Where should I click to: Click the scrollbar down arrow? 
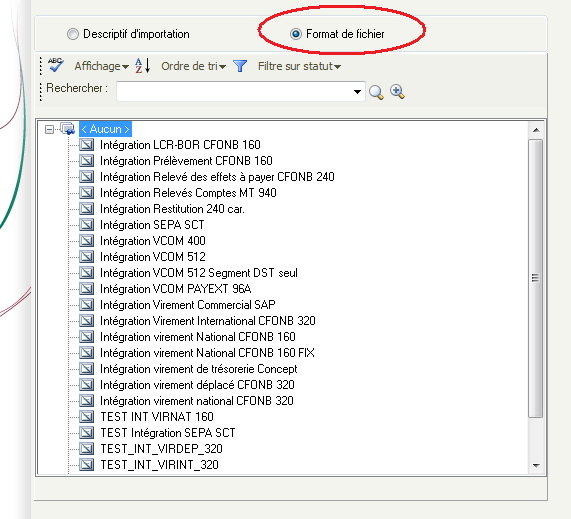point(536,465)
